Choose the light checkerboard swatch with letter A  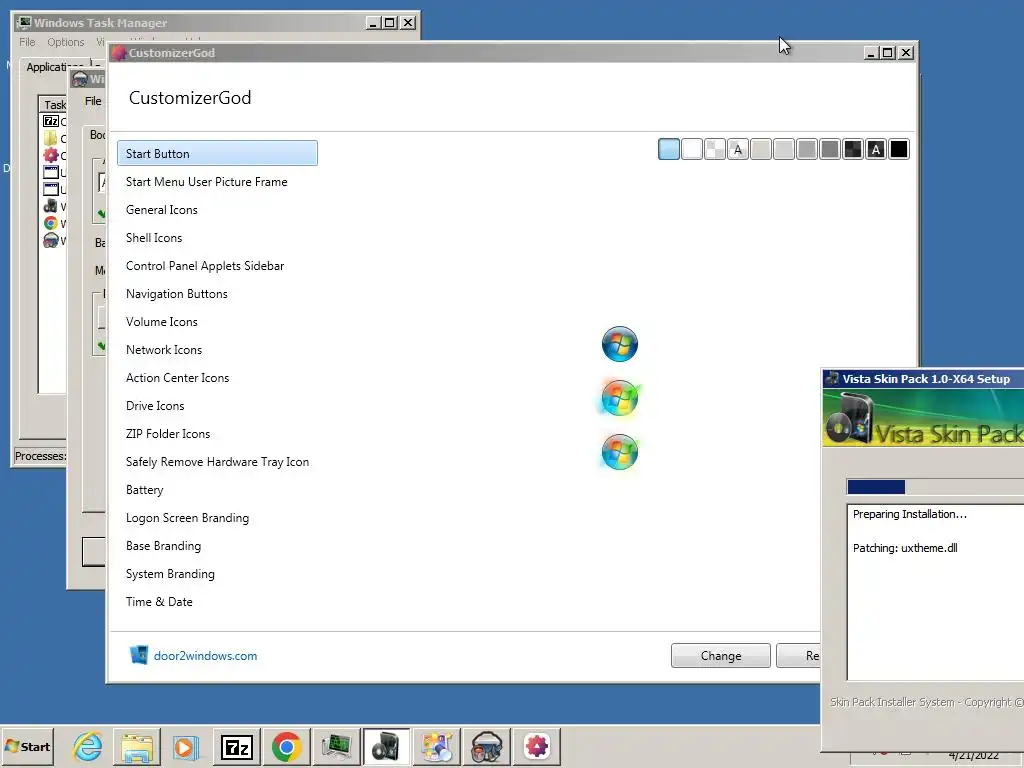click(738, 150)
